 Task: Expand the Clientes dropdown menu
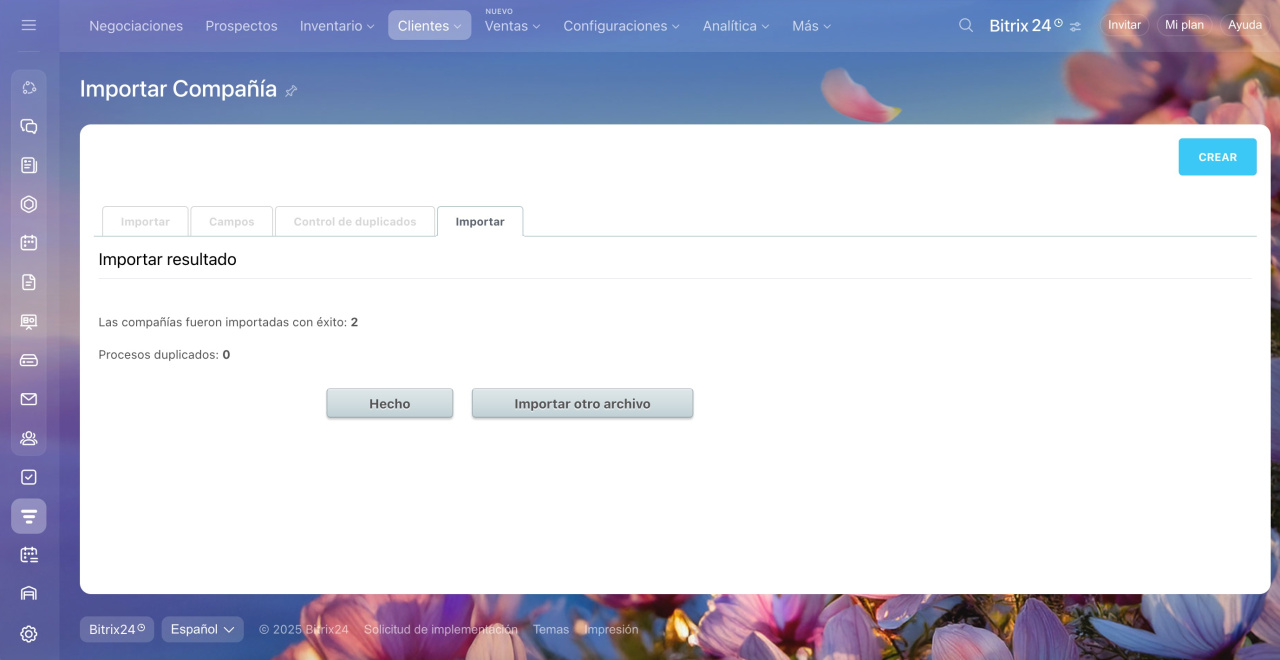pyautogui.click(x=430, y=26)
